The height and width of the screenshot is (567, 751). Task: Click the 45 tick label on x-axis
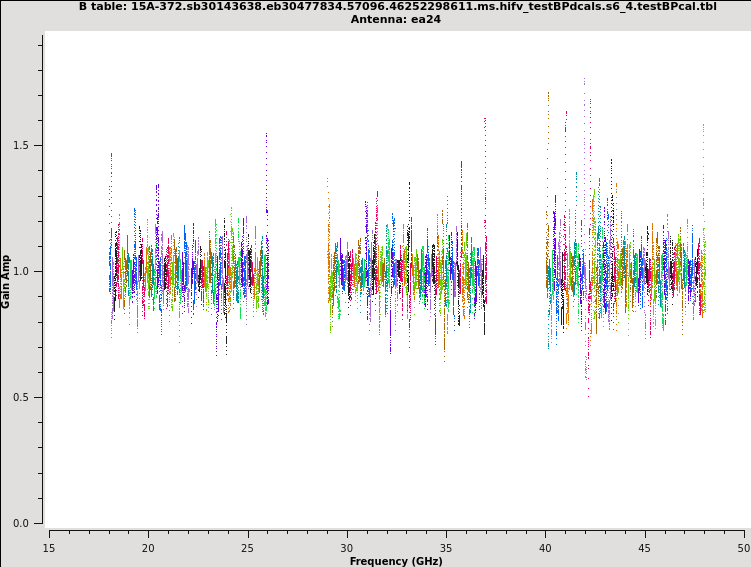645,547
